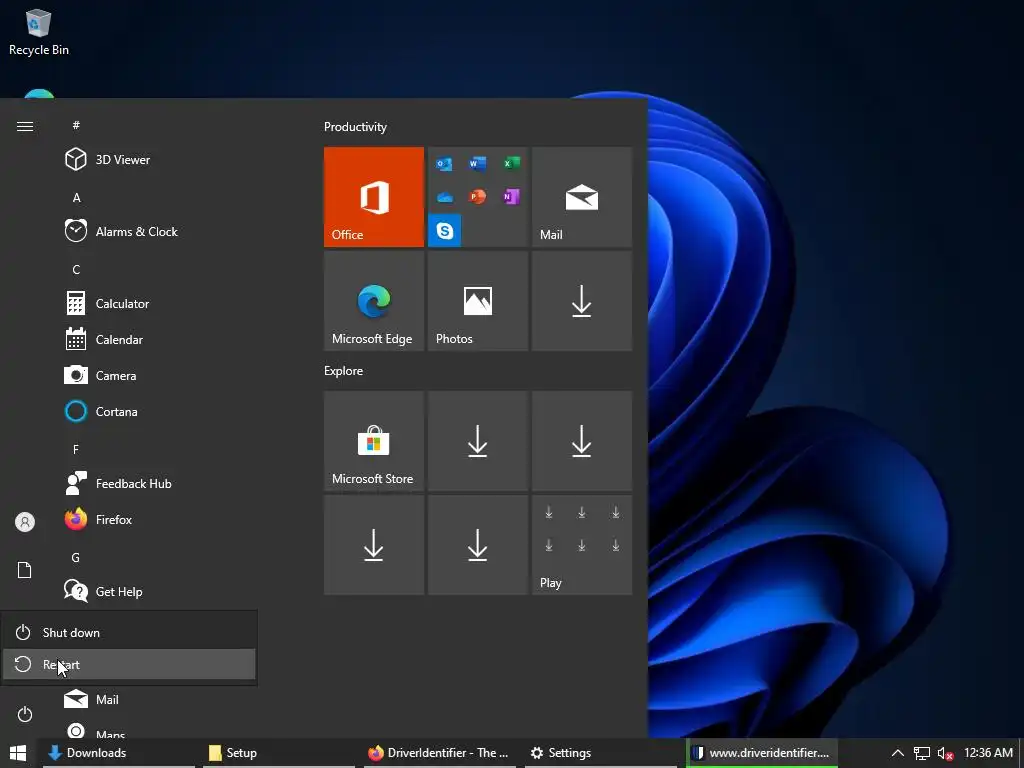Switch to DriverIdentifier Firefox taskbar window
1024x768 pixels.
pos(439,753)
